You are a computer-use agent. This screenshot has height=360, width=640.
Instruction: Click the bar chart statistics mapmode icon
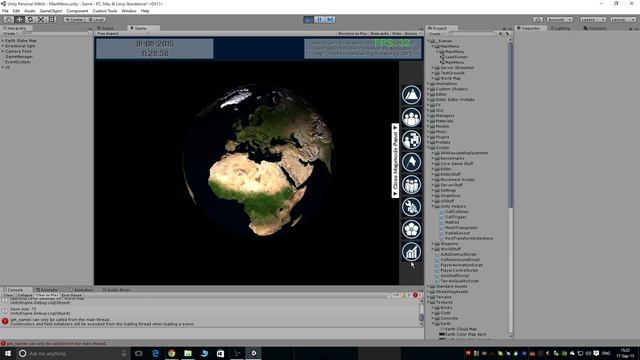pos(411,251)
